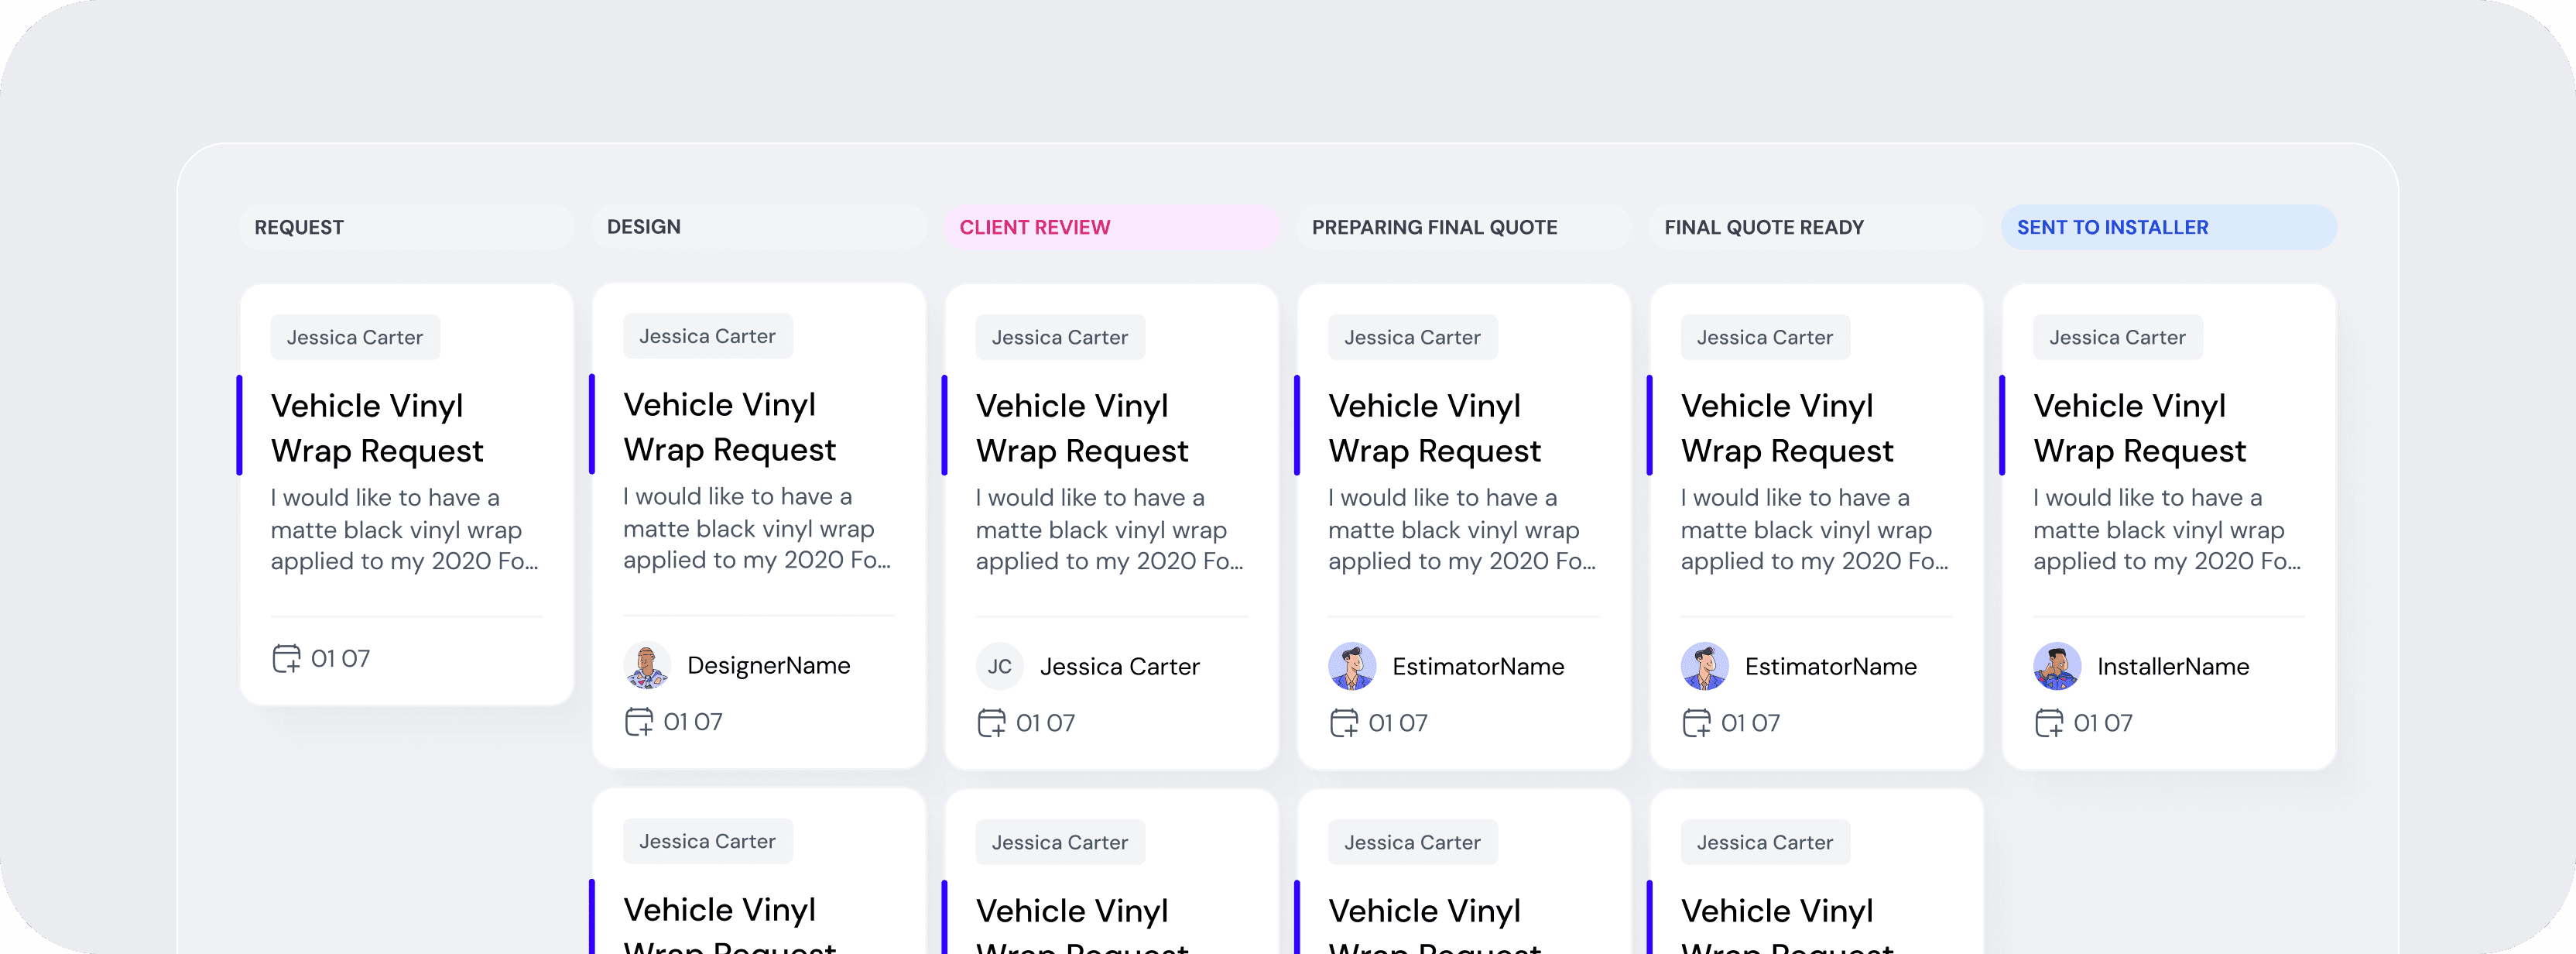The height and width of the screenshot is (954, 2576).
Task: Click EstimatorName avatar in Final Quote Ready card
Action: coord(1704,666)
